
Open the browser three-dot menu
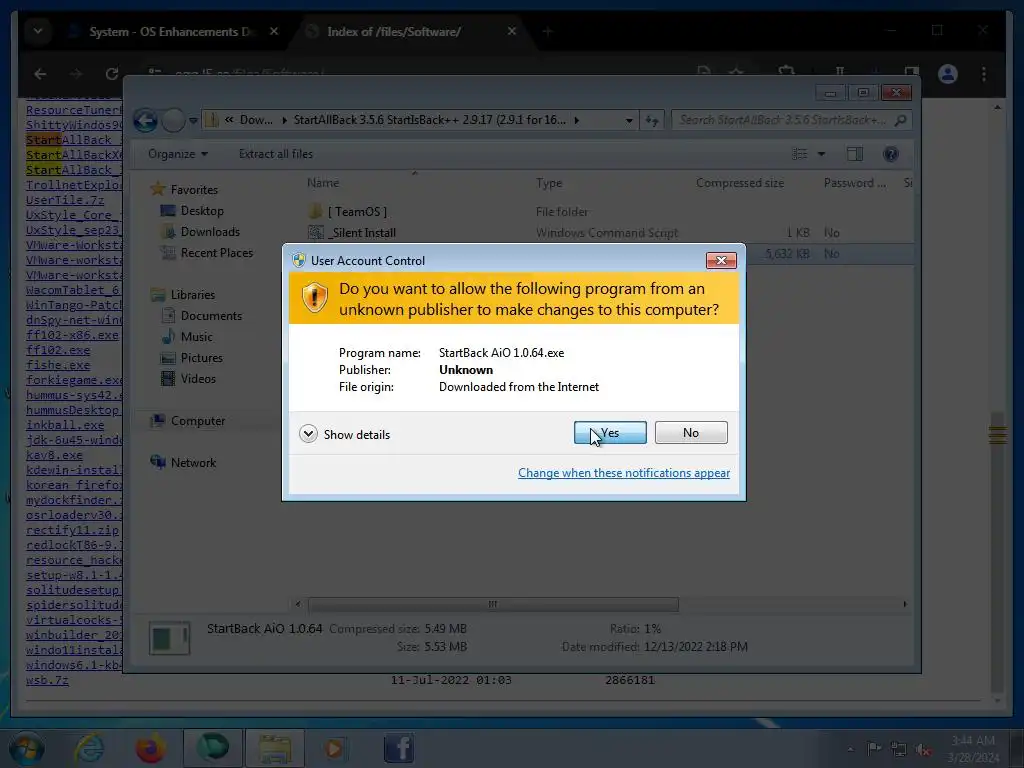coord(984,74)
